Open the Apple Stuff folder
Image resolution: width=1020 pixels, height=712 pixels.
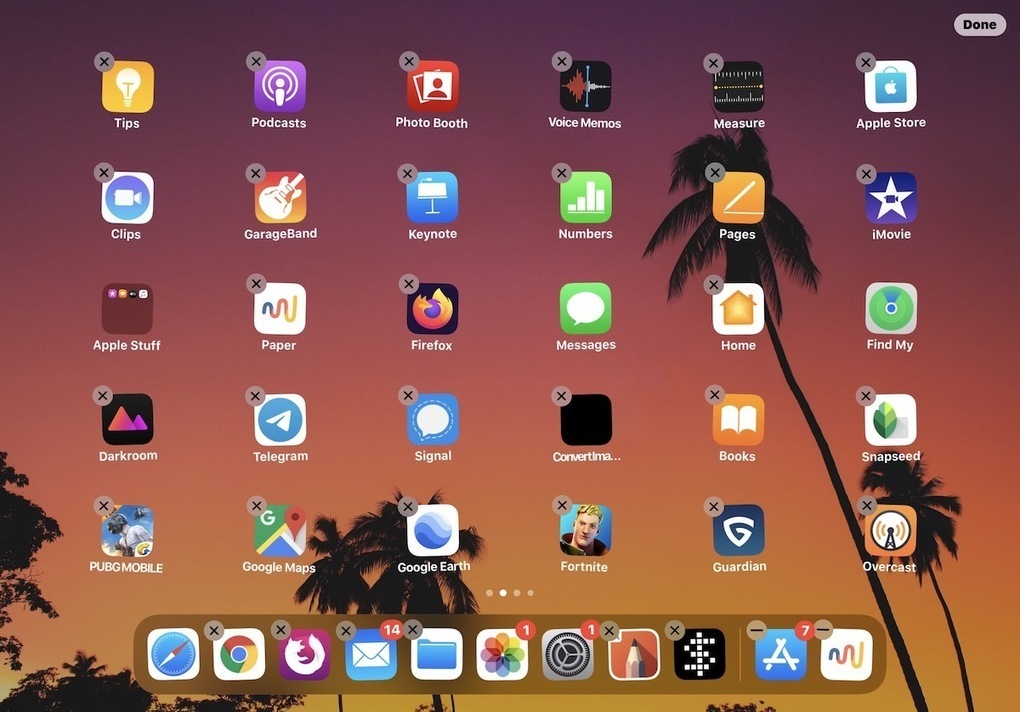[128, 309]
